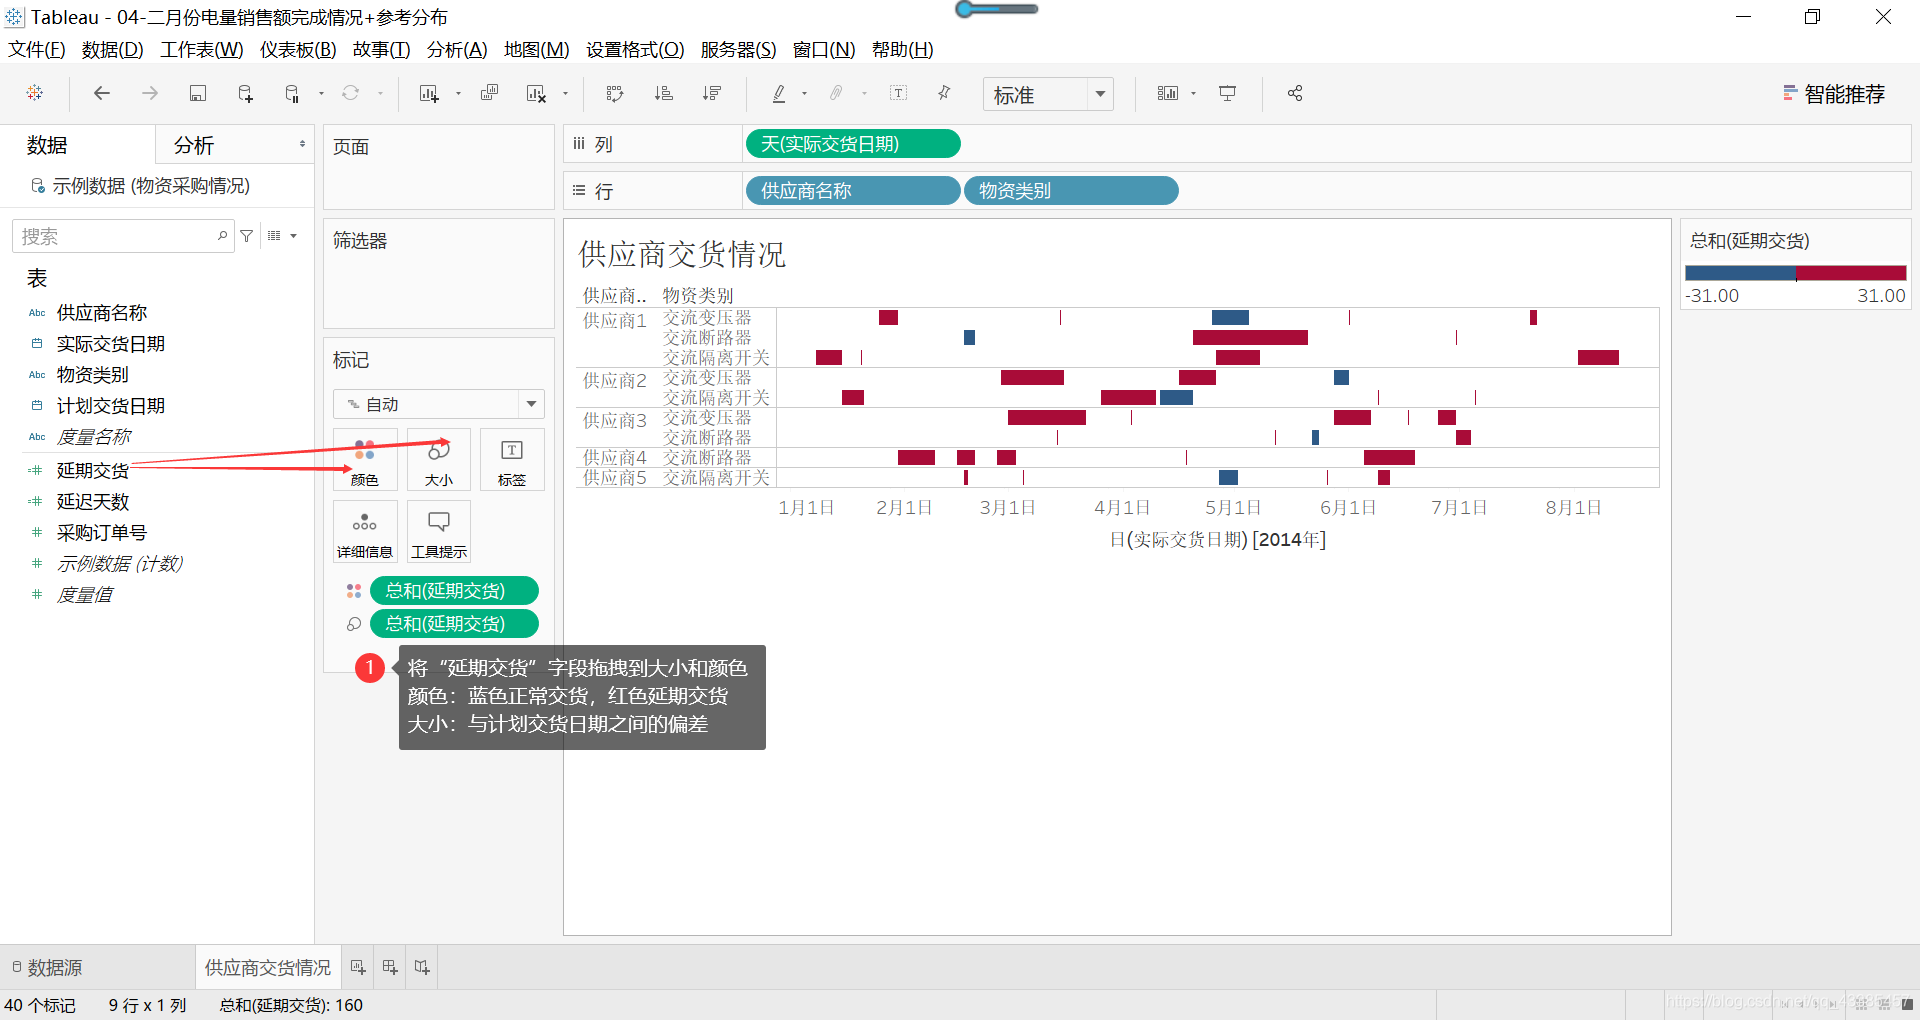This screenshot has width=1920, height=1020.
Task: Save the workbook with the disk icon
Action: [x=198, y=93]
